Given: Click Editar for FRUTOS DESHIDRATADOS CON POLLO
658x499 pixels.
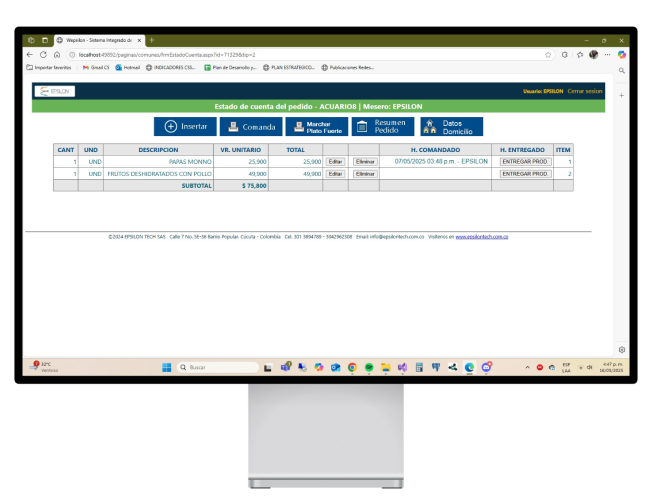Looking at the screenshot, I should point(336,173).
